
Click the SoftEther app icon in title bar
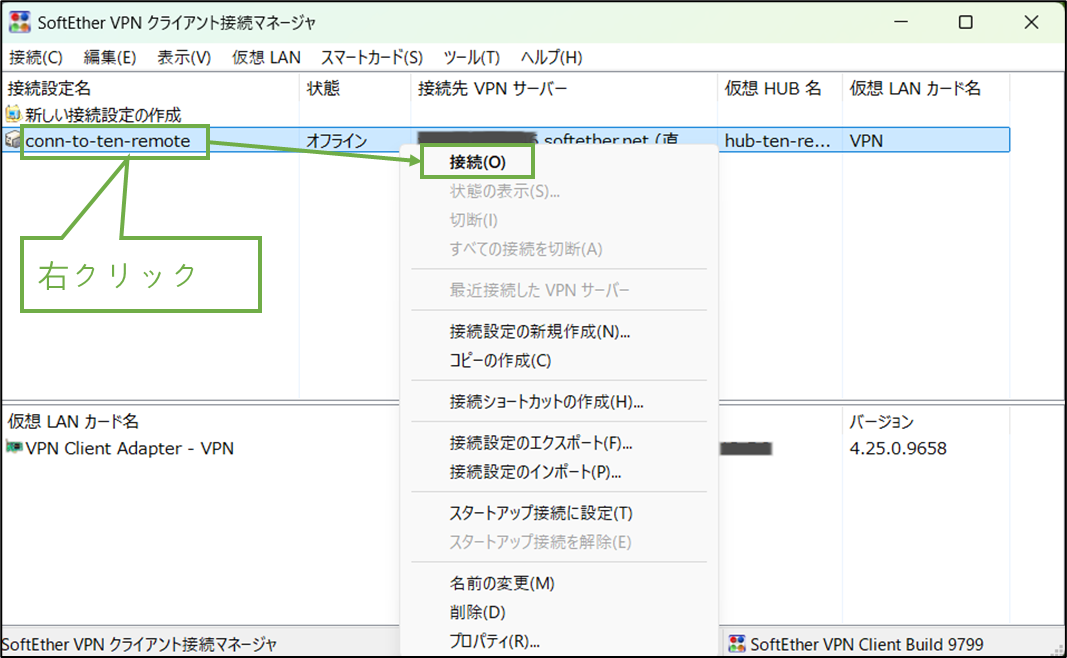(x=19, y=22)
